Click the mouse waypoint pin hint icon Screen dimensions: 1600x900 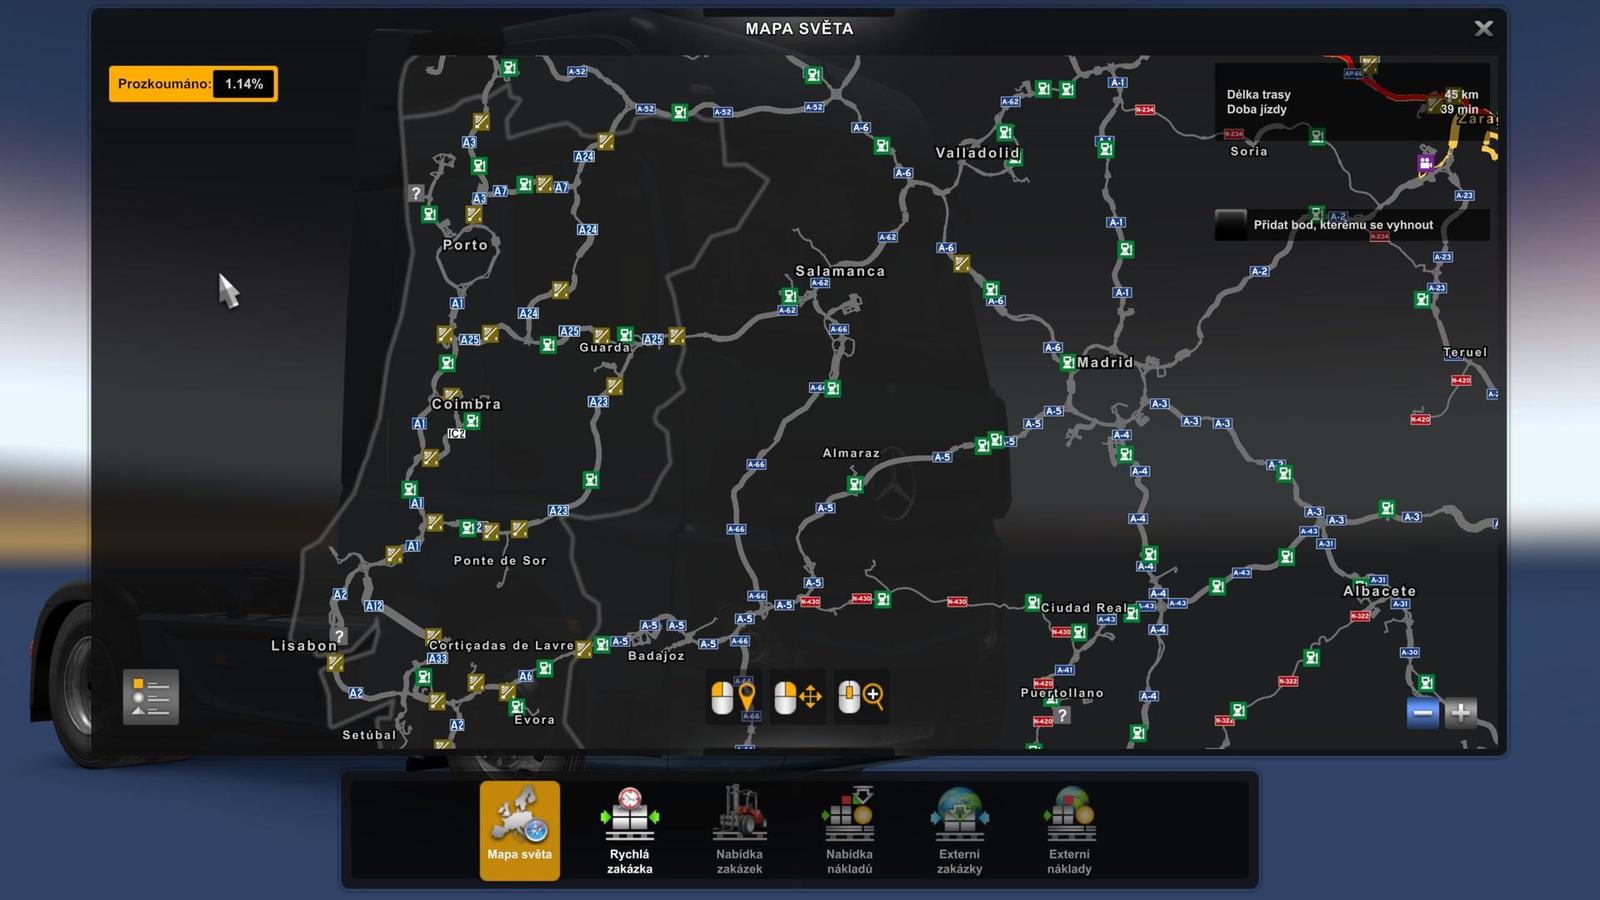tap(732, 697)
